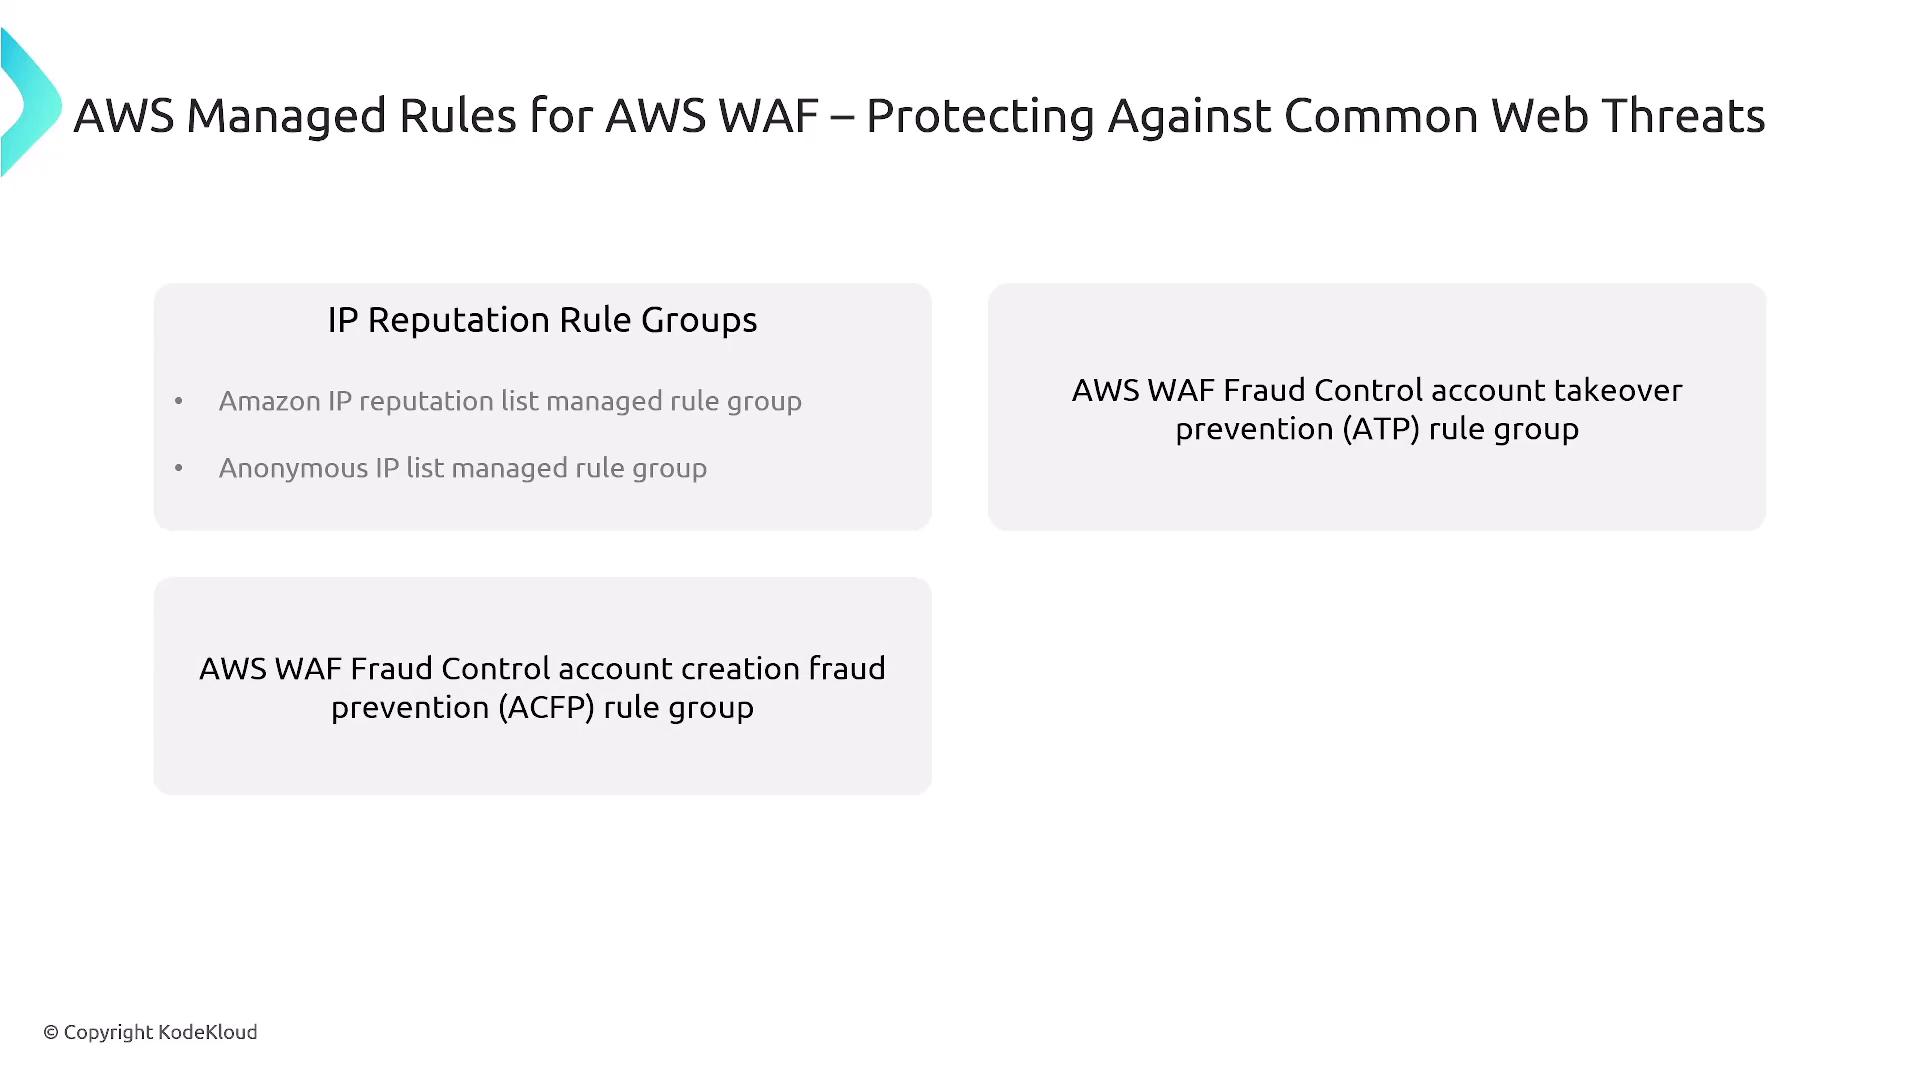Click the bullet dot before Anonymous IP list
This screenshot has width=1920, height=1080.
tap(179, 468)
